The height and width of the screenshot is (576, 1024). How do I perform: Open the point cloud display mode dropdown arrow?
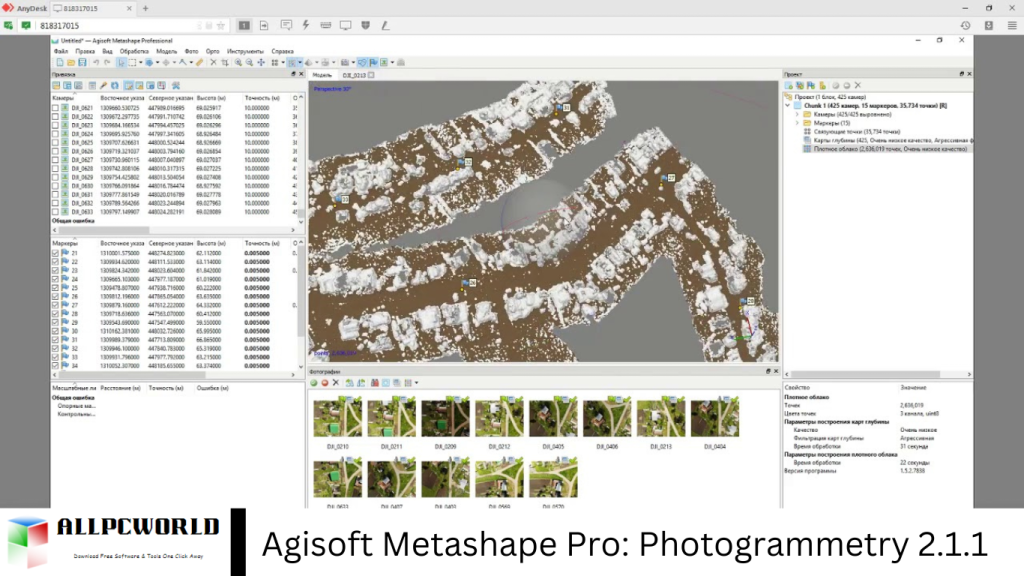tap(300, 63)
